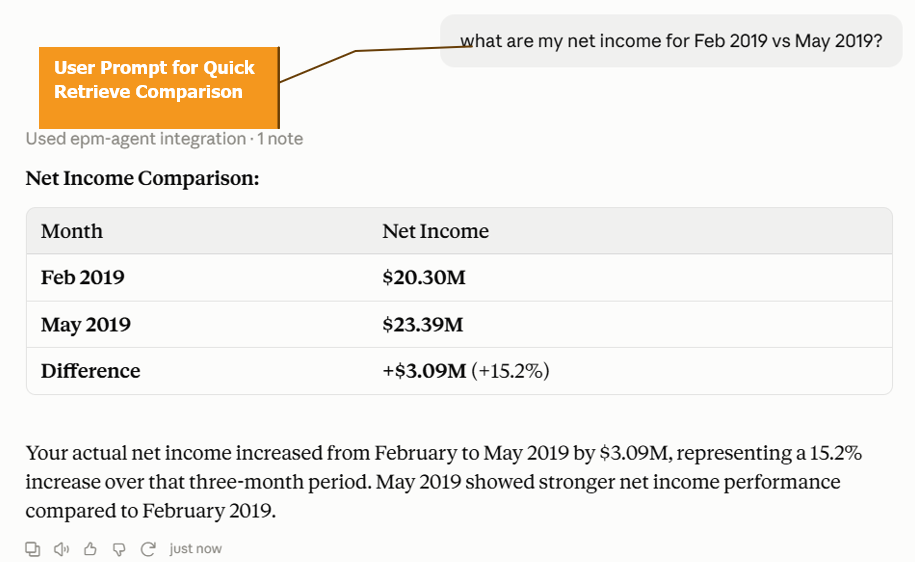Viewport: 915px width, 562px height.
Task: Click the '+$3.09M (+15.2%)' cell
Action: point(466,371)
